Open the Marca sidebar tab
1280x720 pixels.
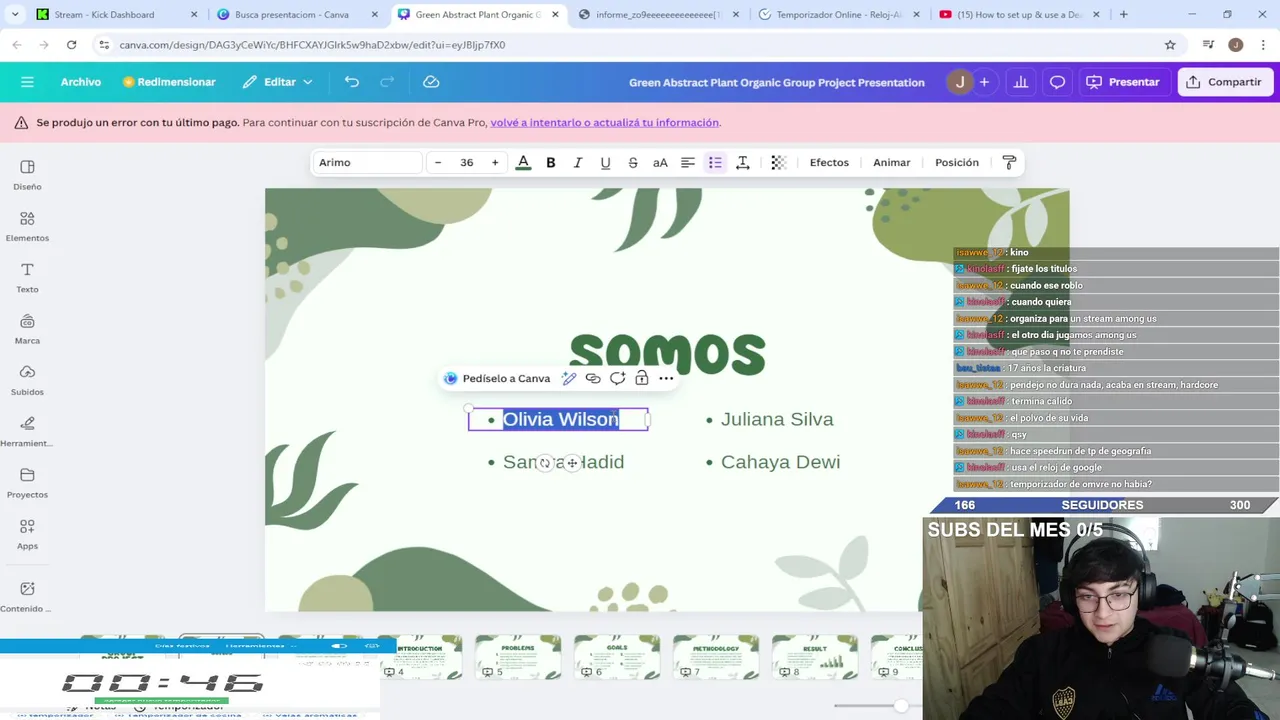click(27, 329)
